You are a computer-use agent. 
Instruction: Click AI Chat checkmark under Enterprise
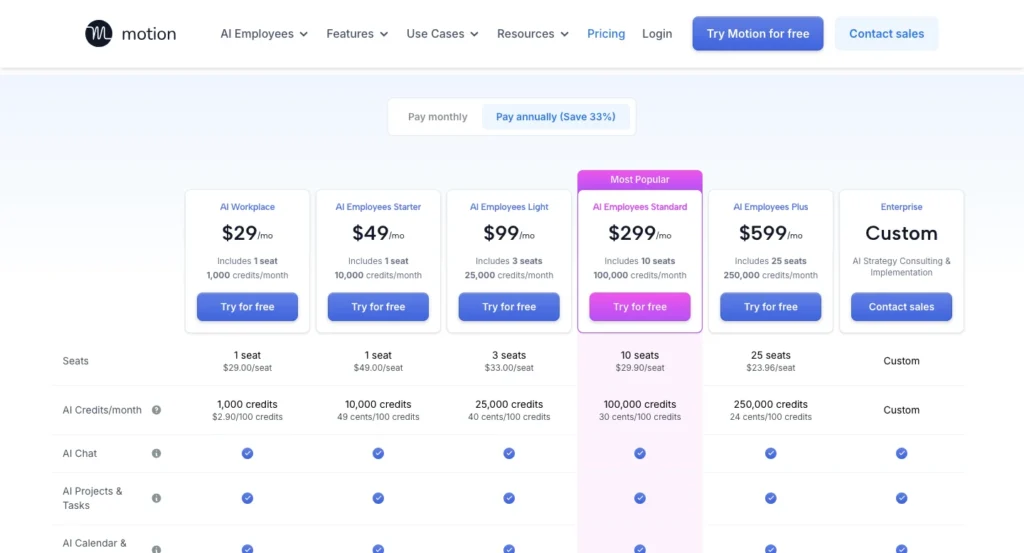(901, 453)
